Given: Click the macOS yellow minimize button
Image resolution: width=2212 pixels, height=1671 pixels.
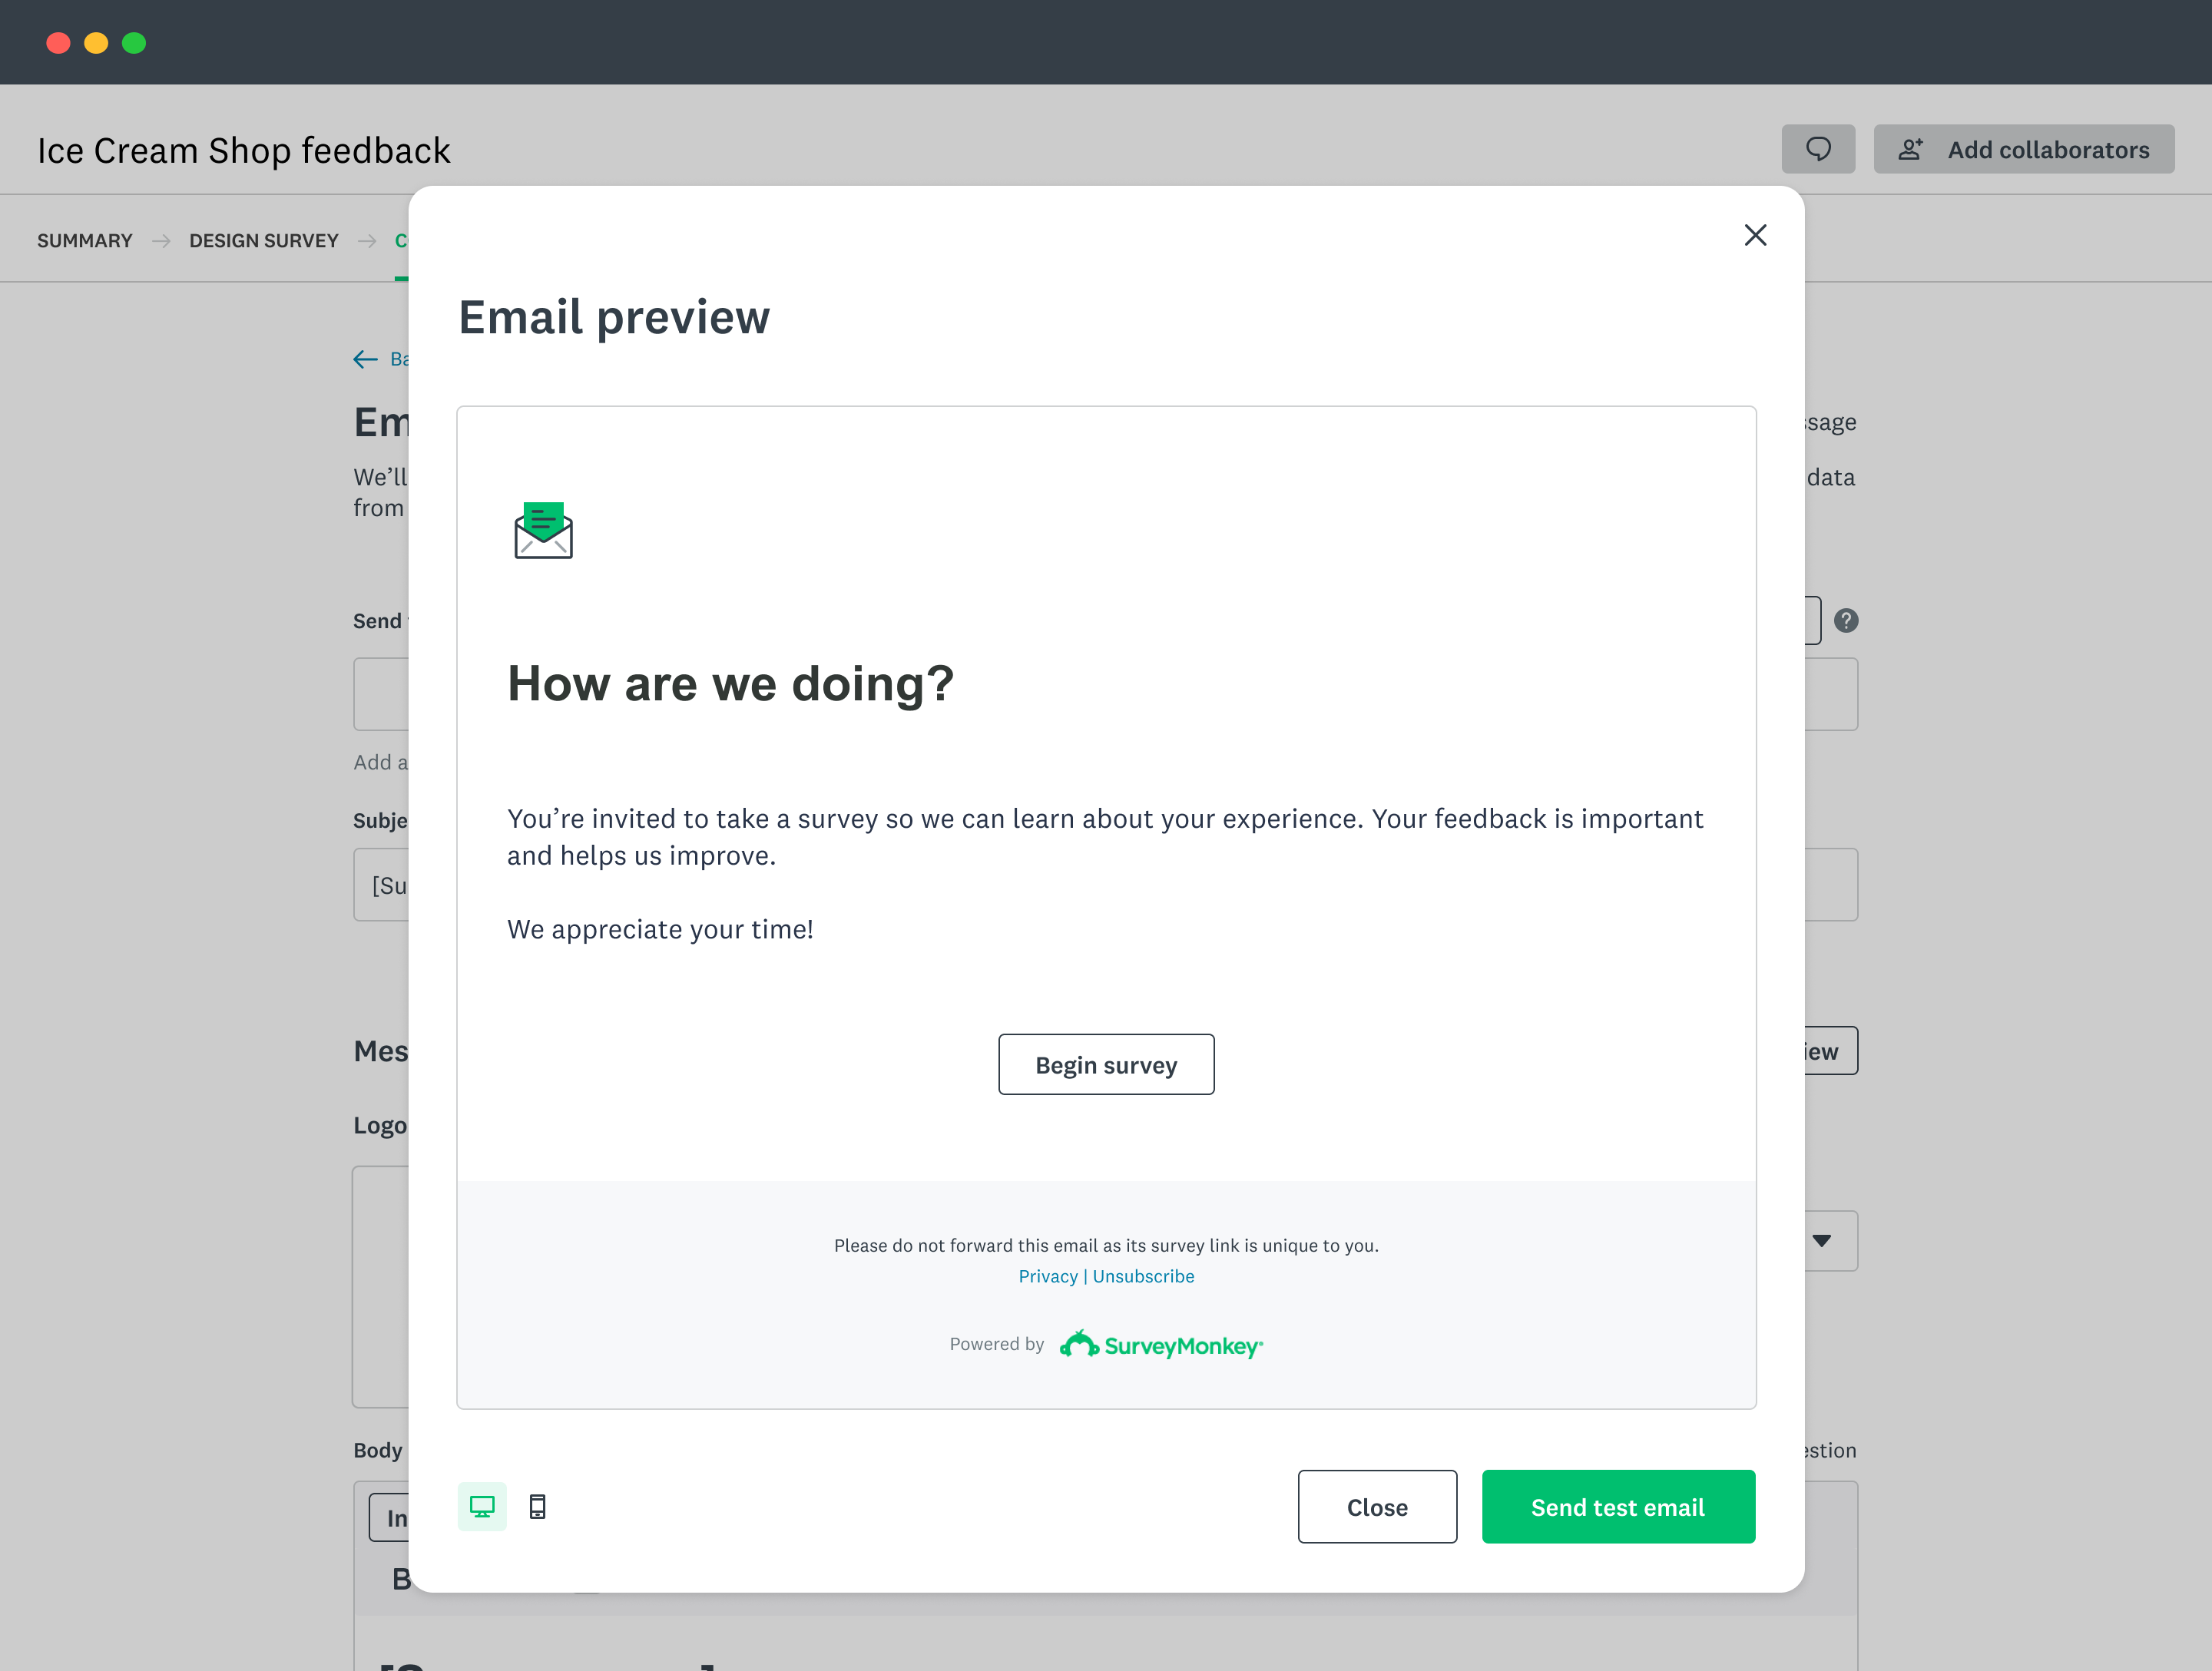Looking at the screenshot, I should [96, 43].
